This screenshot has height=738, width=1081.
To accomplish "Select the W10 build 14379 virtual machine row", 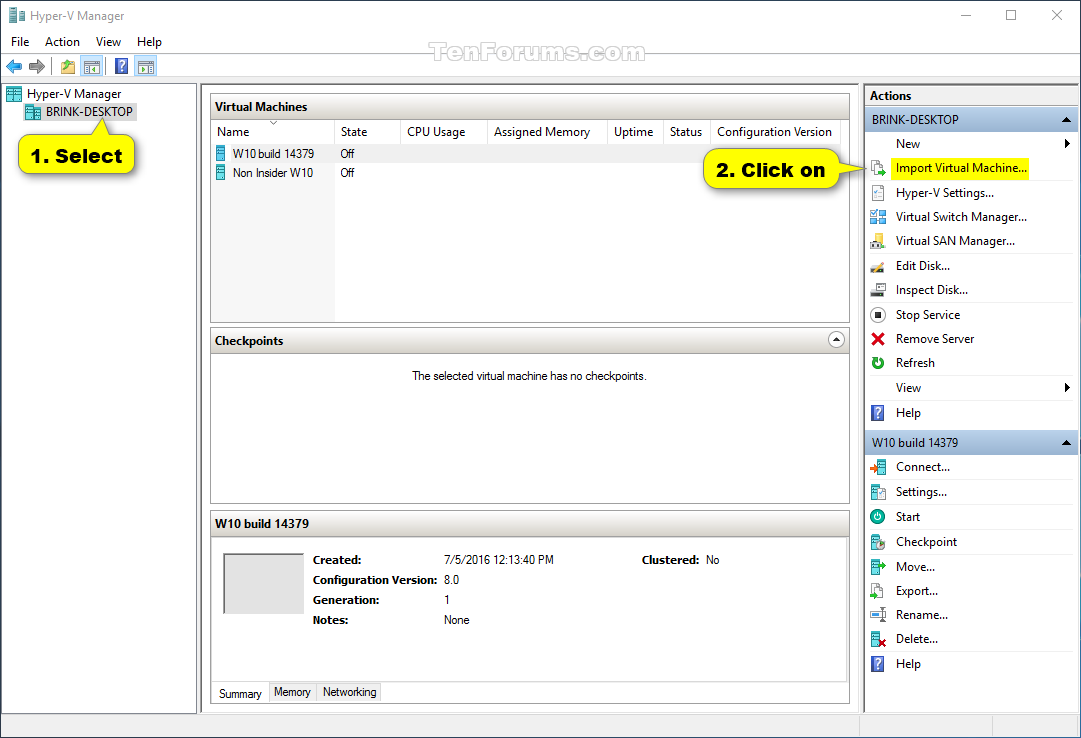I will [529, 154].
